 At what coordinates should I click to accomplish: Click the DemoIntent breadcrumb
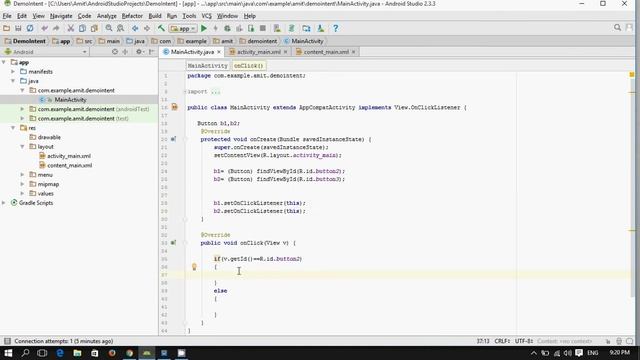[x=25, y=41]
